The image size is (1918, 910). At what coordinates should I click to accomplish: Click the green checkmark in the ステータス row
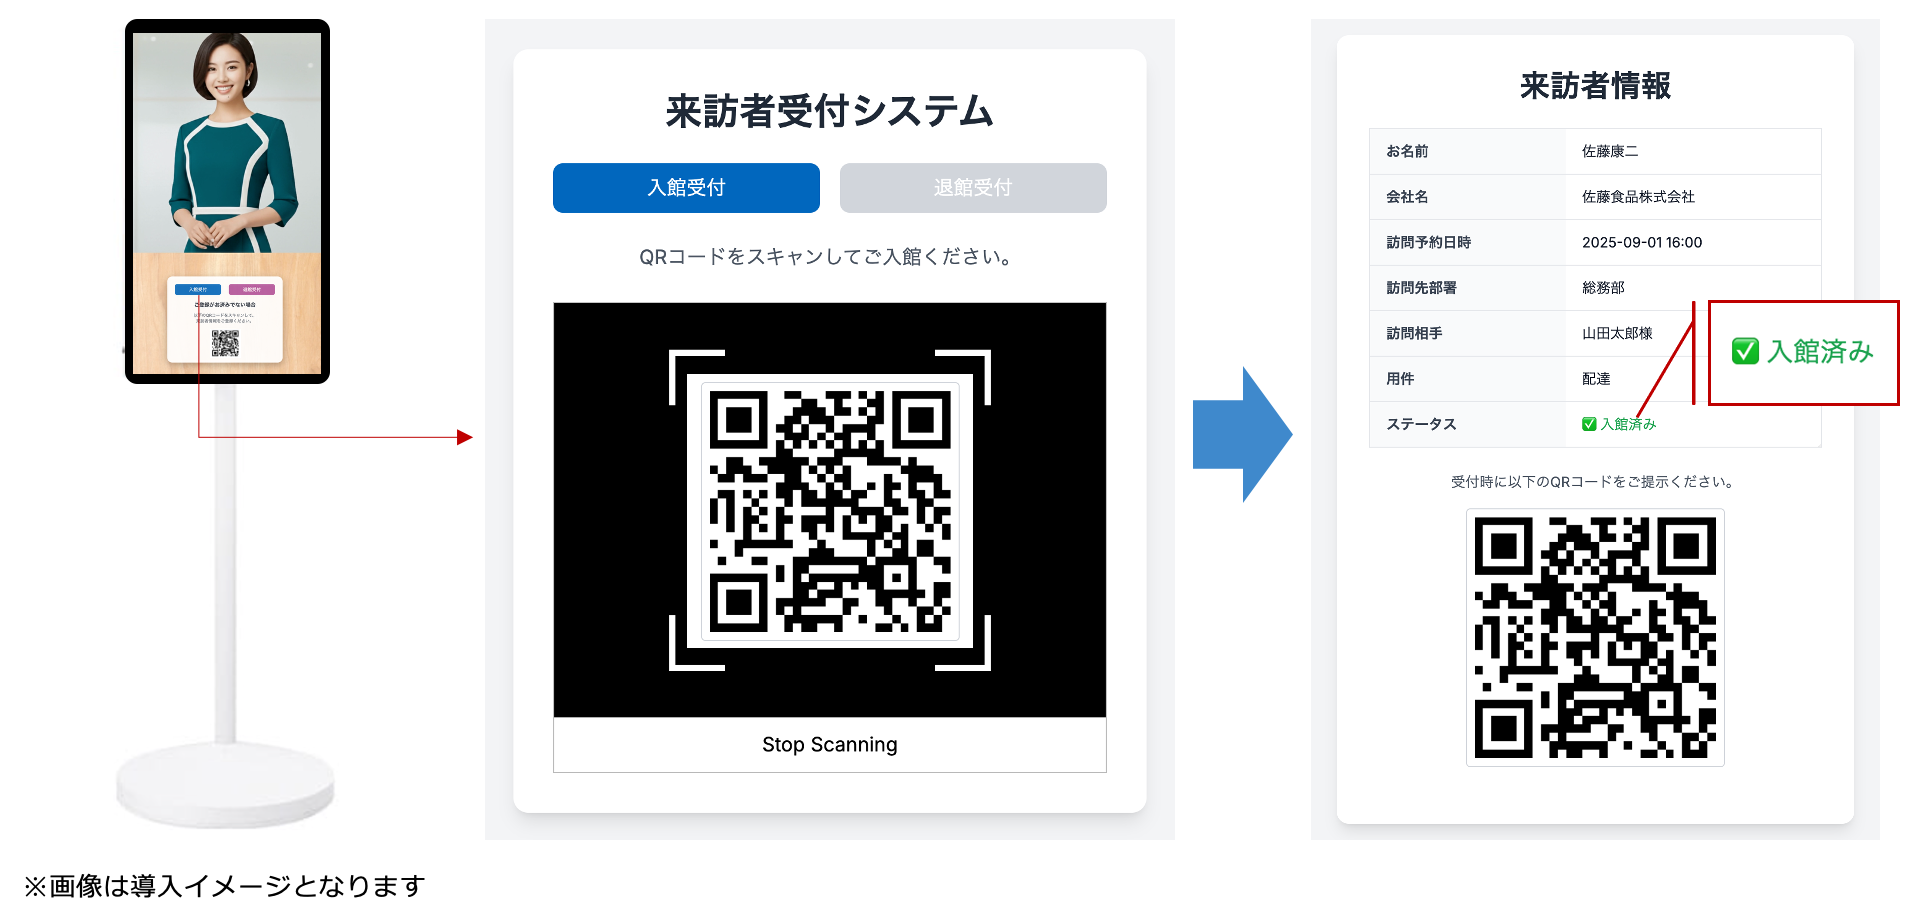click(1589, 424)
